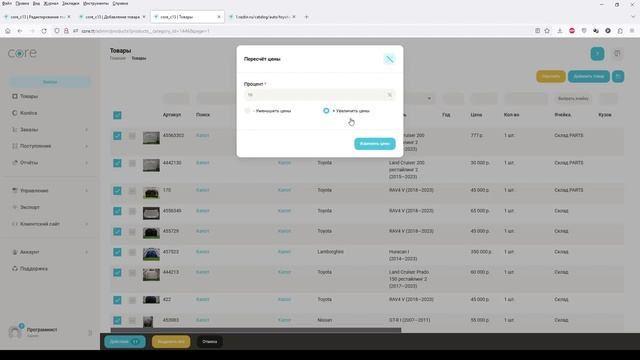640x360 pixels.
Task: Toggle the select-all checkbox in table header
Action: coord(117,115)
